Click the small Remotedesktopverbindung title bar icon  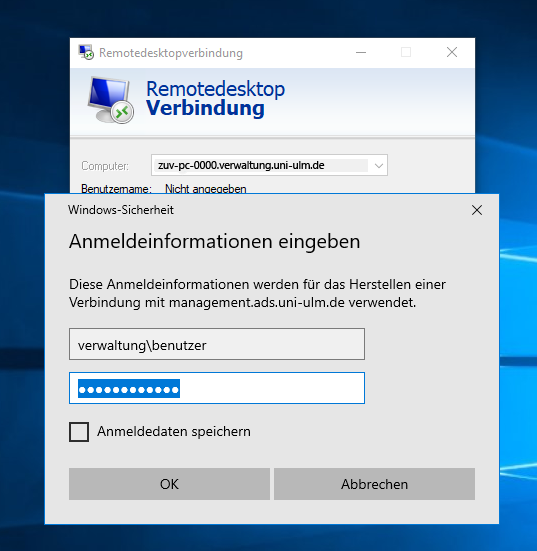point(86,52)
